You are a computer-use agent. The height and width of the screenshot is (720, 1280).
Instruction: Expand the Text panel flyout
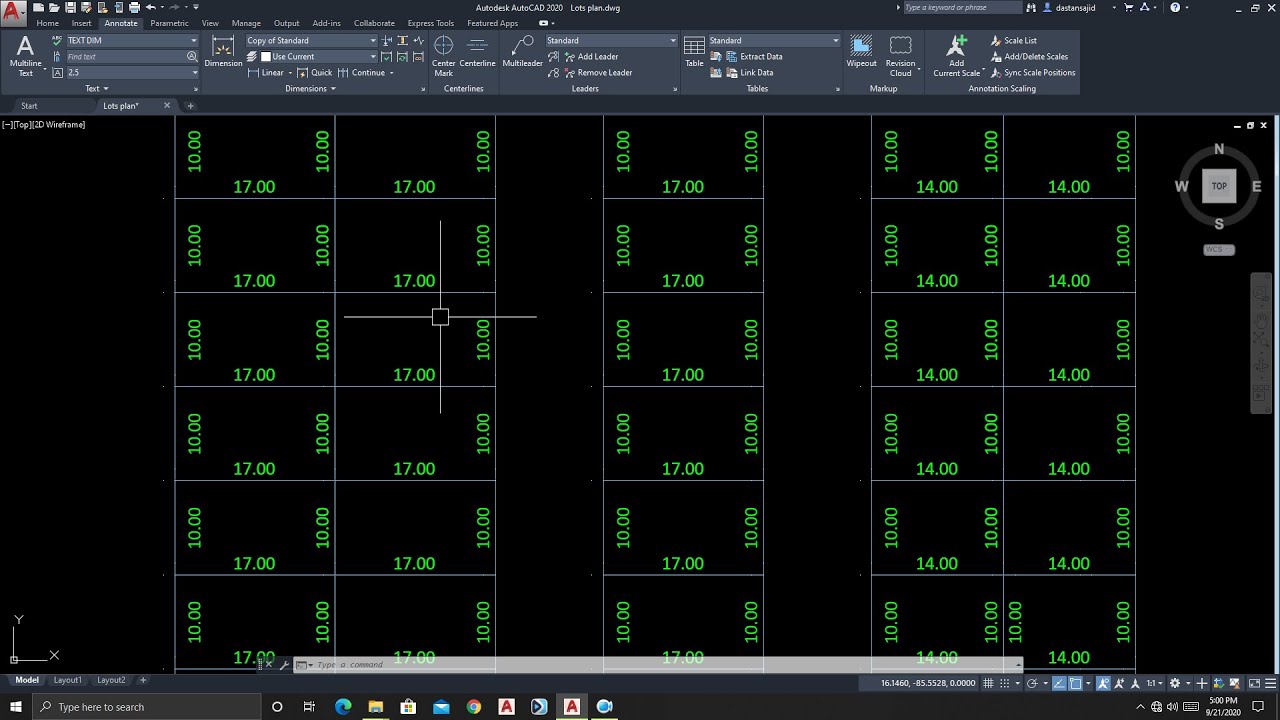pyautogui.click(x=97, y=89)
